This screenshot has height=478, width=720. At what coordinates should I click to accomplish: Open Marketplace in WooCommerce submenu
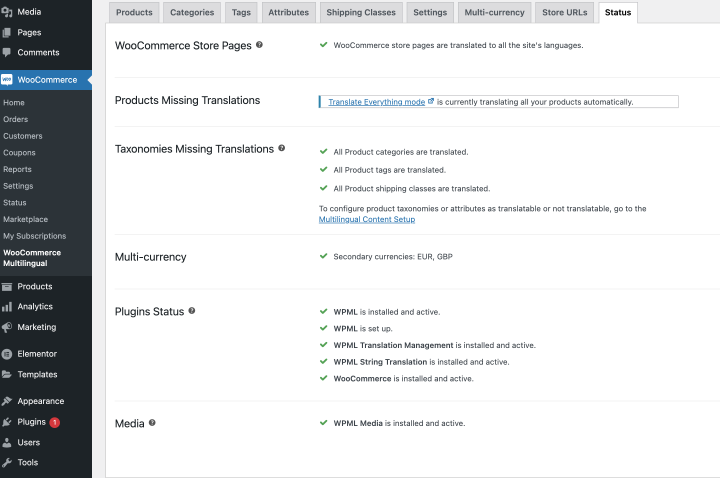(26, 219)
